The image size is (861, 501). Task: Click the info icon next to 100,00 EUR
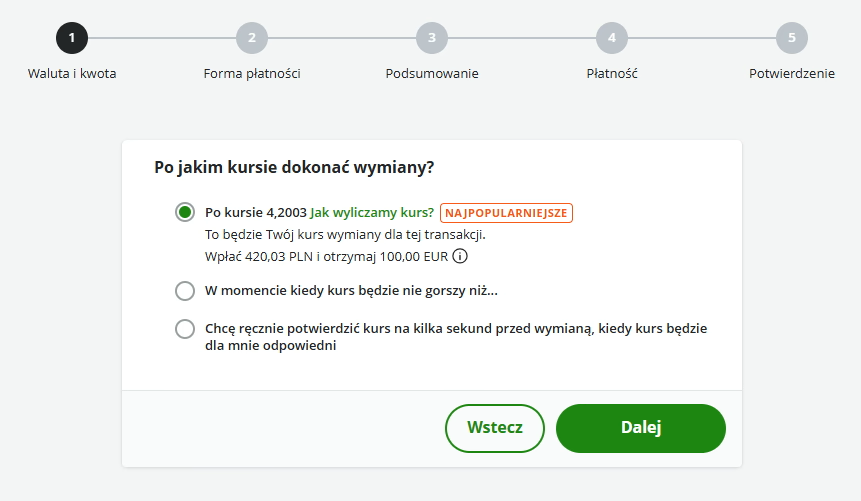tap(460, 256)
